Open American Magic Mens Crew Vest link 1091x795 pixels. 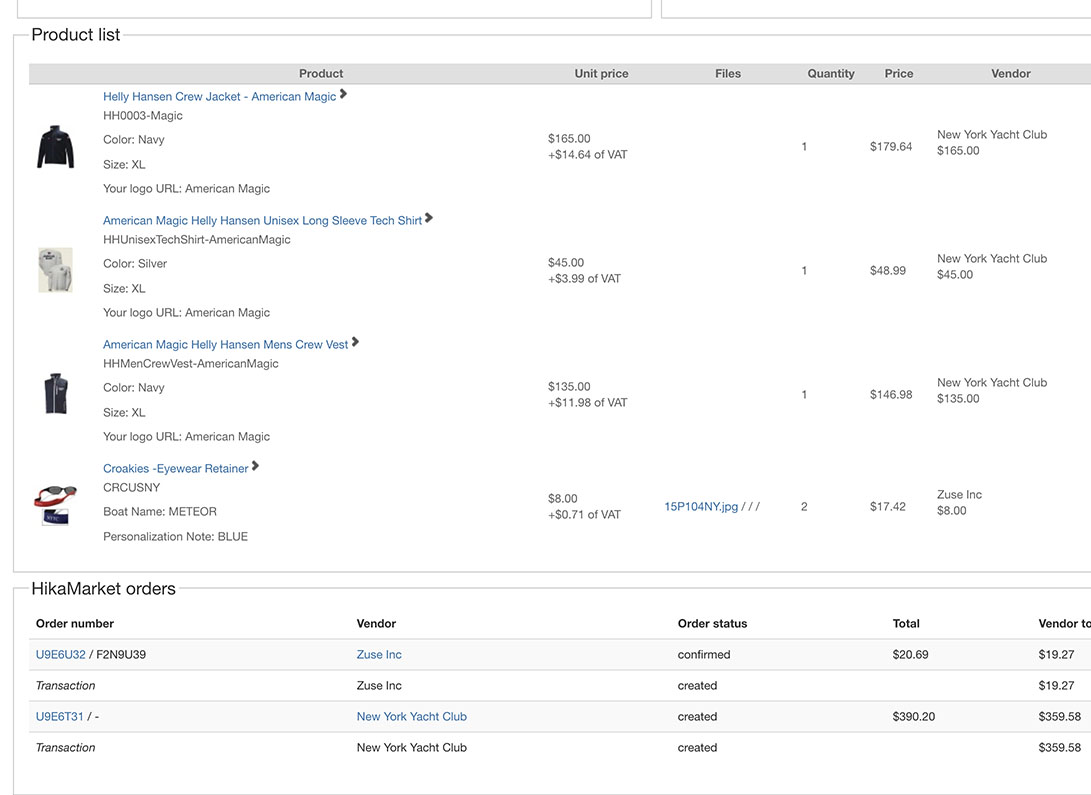coord(225,345)
